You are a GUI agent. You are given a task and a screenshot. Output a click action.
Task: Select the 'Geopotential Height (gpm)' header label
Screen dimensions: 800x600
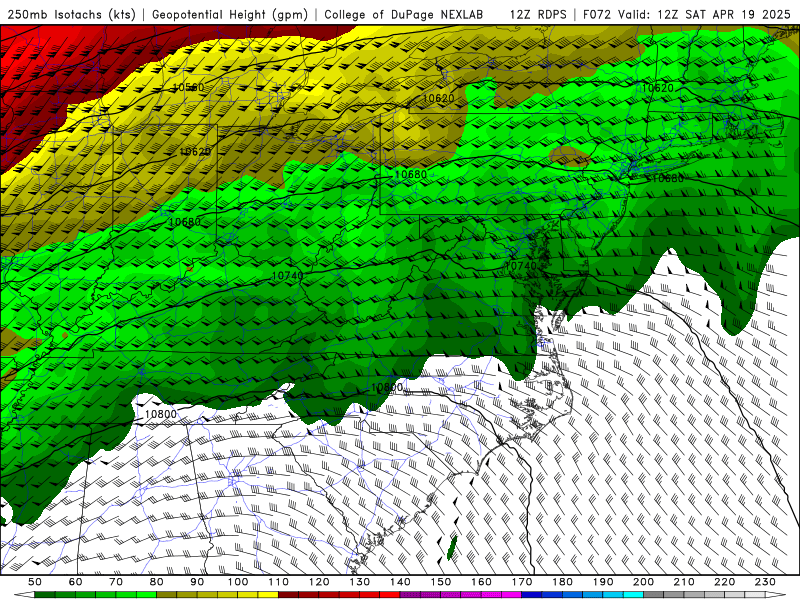coord(230,14)
